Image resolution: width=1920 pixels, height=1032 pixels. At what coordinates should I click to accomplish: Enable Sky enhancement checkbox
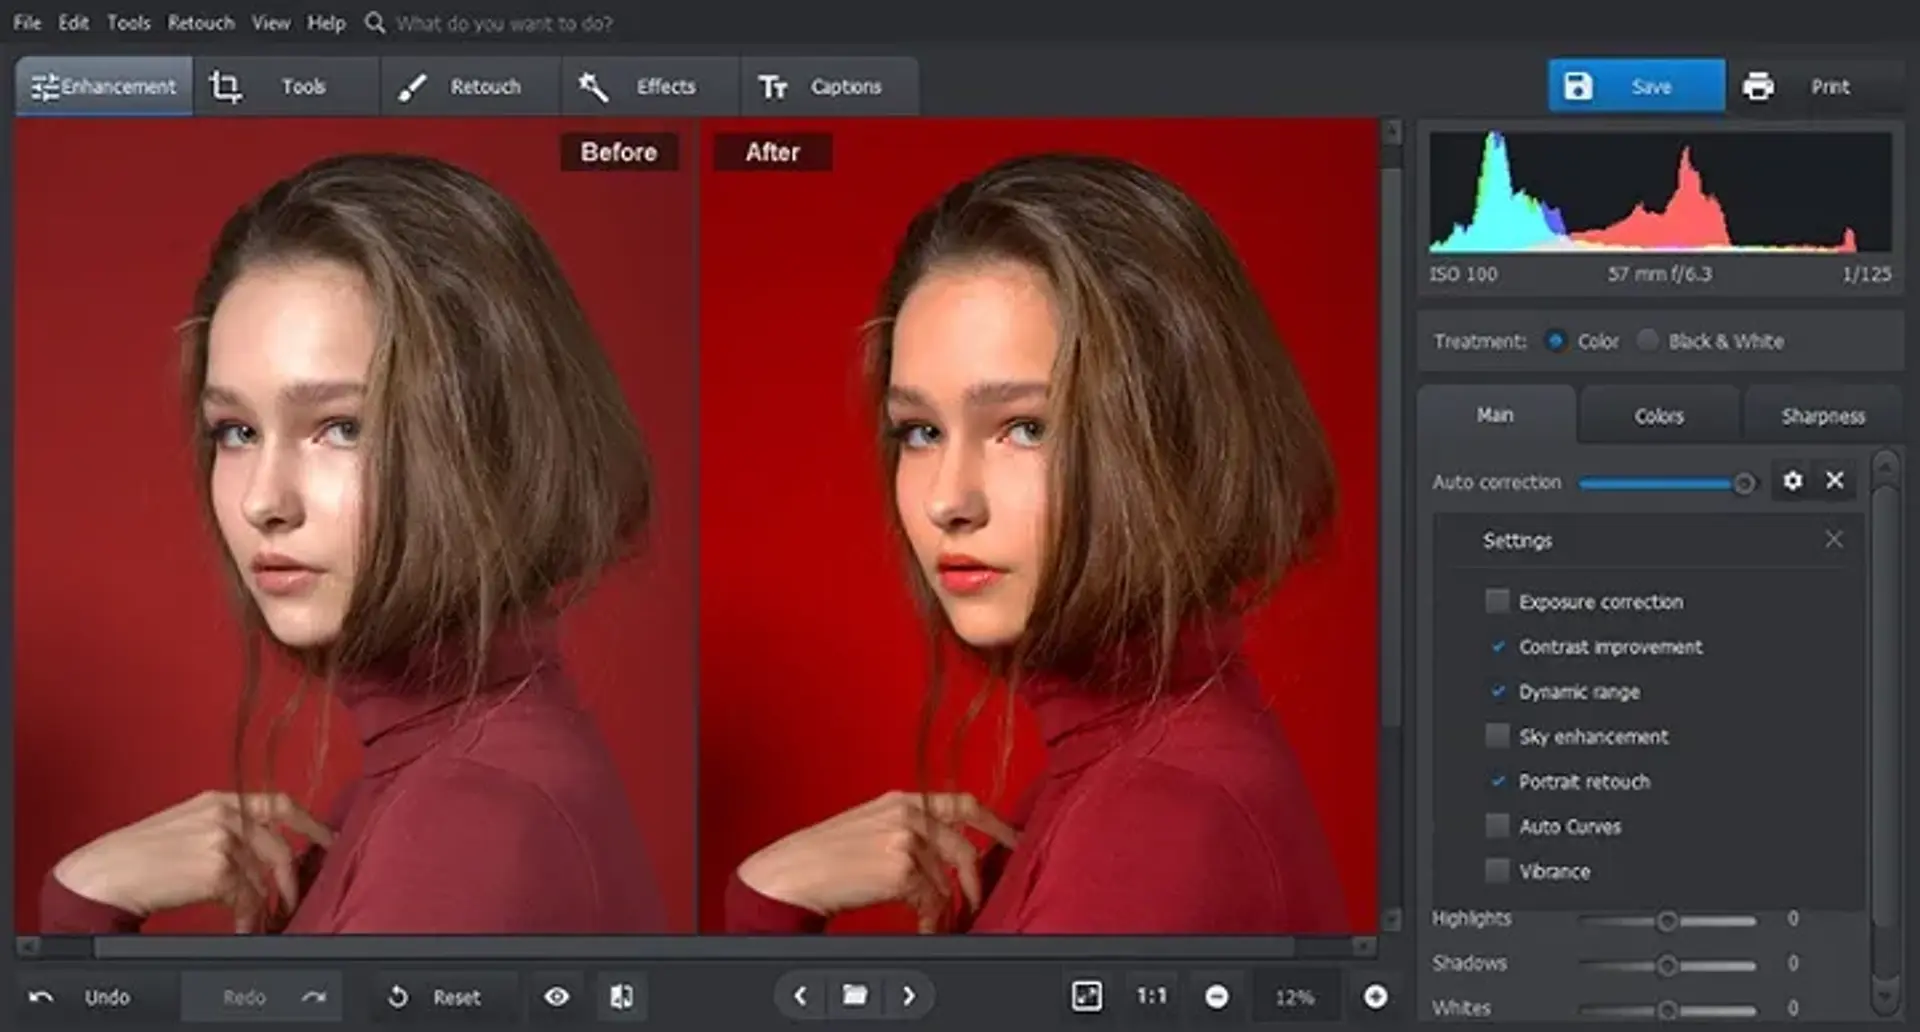coord(1497,736)
